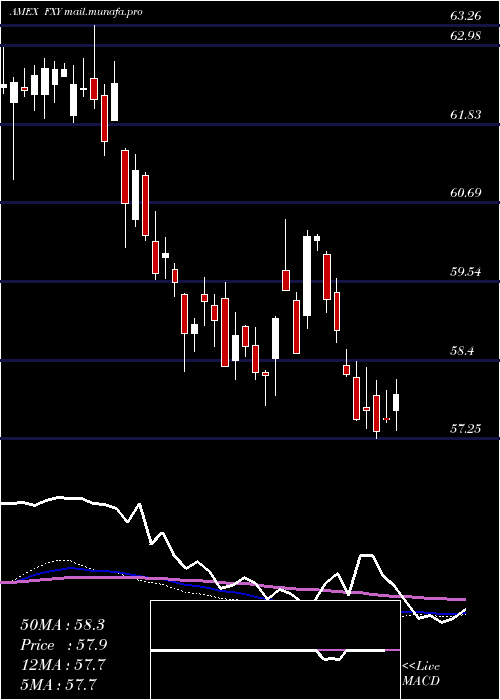
Task: Select the 60.69 price level label
Action: (x=466, y=193)
